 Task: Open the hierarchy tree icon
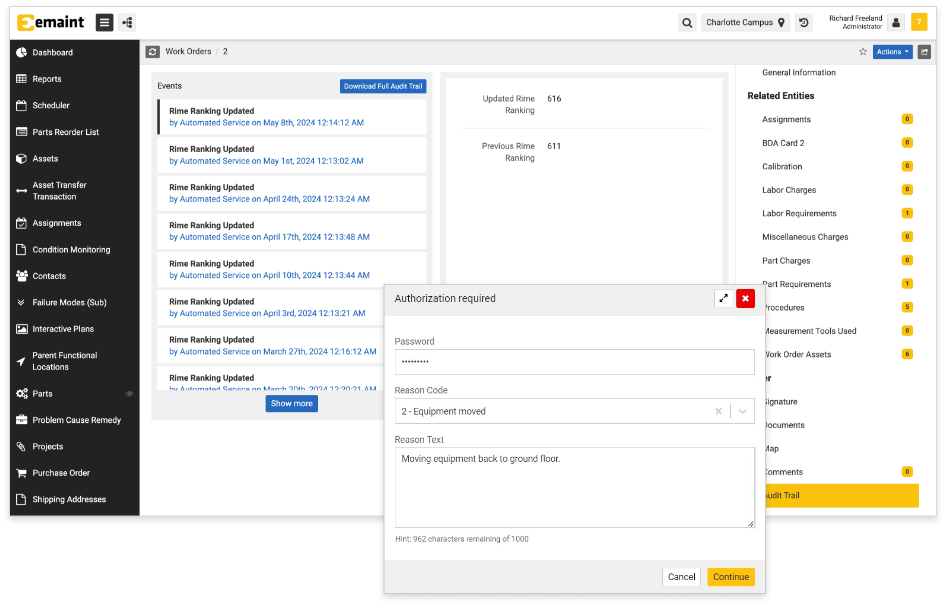click(x=127, y=23)
